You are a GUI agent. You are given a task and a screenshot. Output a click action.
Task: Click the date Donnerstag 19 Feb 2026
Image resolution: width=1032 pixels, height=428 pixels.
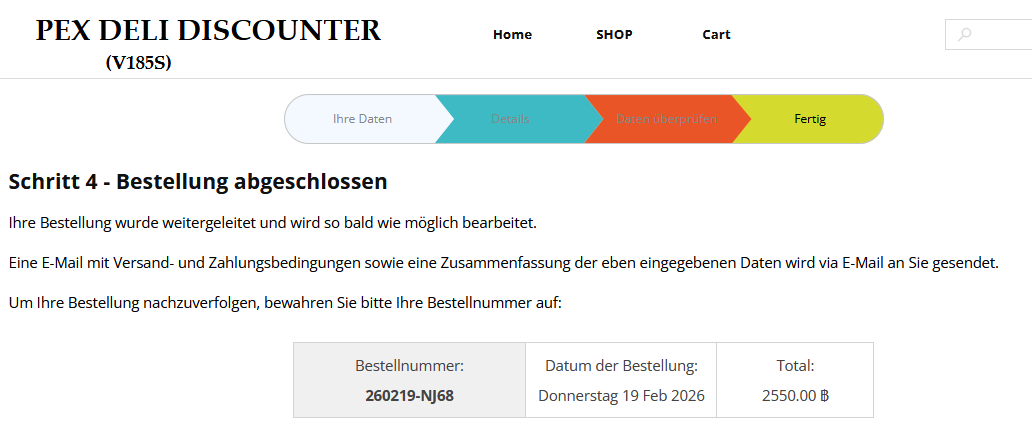(621, 395)
